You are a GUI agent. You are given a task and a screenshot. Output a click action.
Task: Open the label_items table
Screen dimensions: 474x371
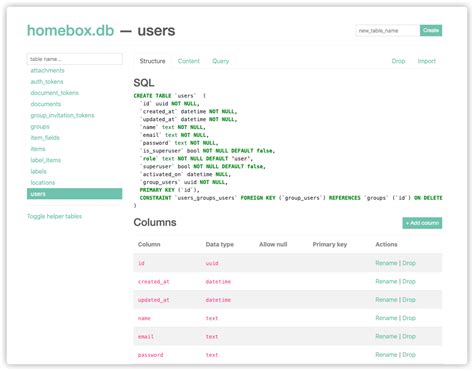tap(46, 160)
